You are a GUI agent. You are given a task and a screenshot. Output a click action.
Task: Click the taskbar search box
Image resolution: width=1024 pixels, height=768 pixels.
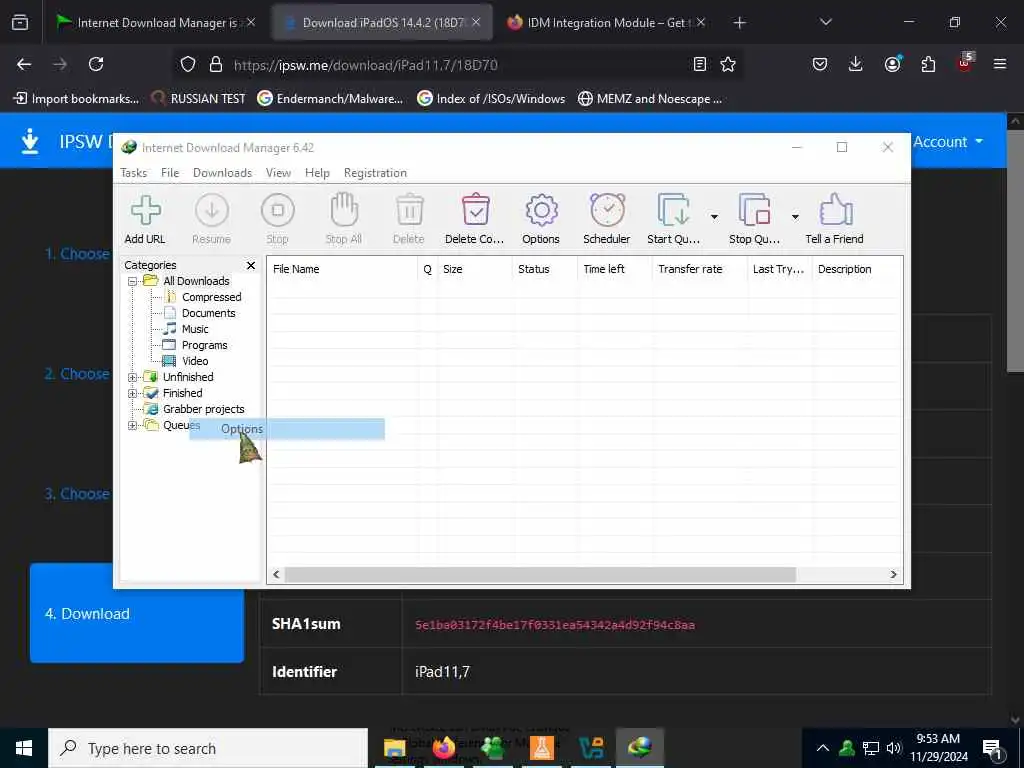tap(208, 748)
